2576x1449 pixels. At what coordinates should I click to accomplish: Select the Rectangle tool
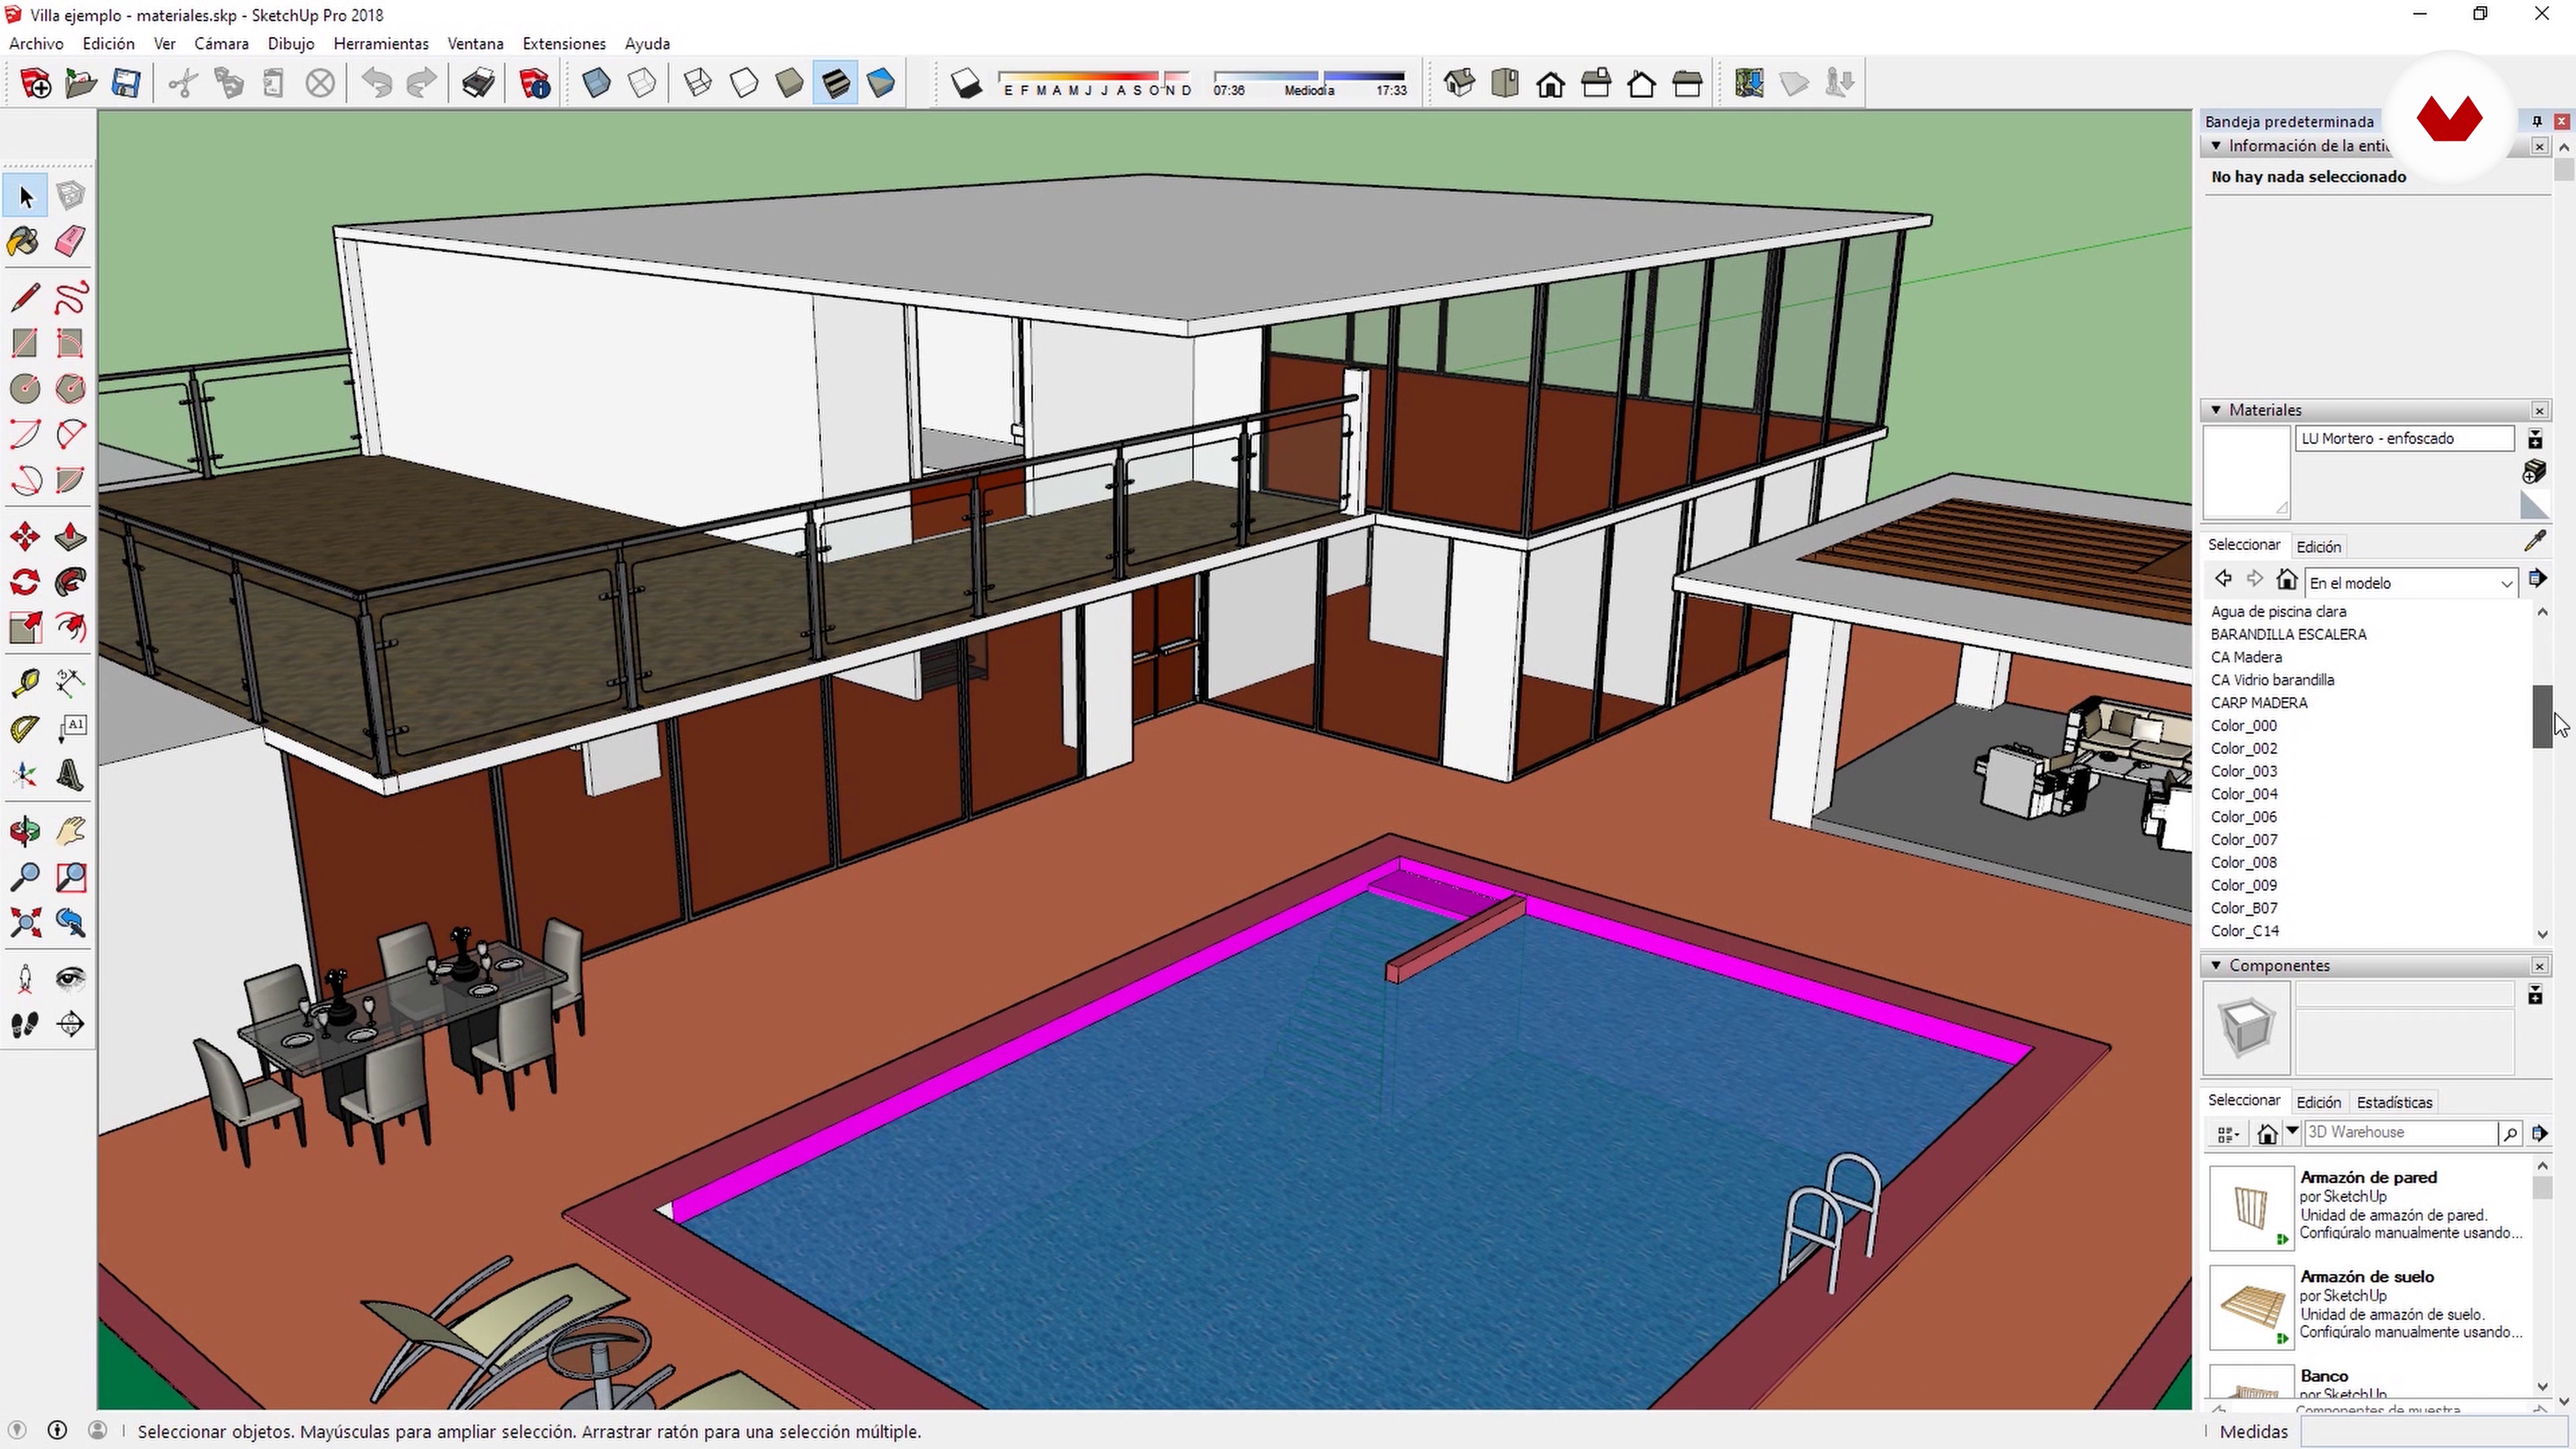tap(24, 343)
